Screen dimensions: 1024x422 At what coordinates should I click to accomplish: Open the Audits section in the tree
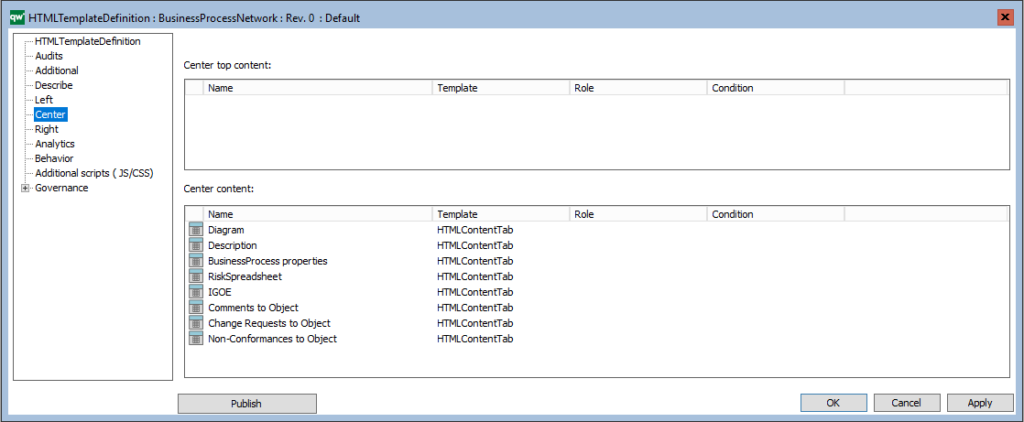point(49,56)
